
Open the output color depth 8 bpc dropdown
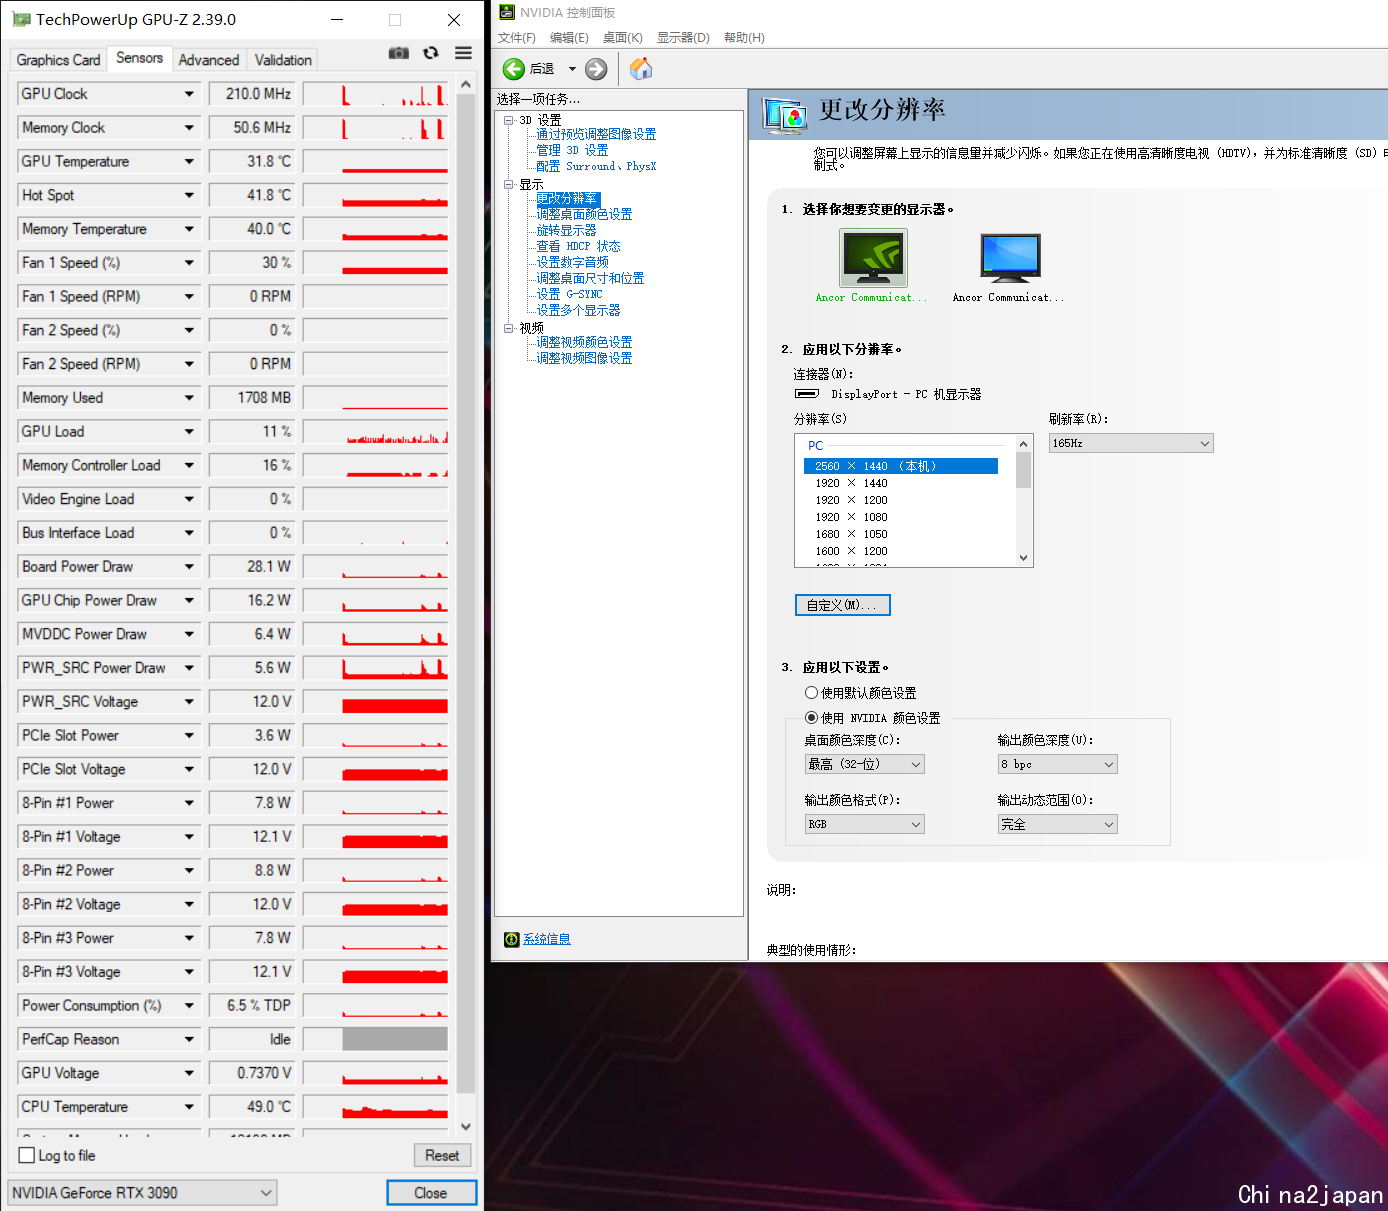point(1058,764)
